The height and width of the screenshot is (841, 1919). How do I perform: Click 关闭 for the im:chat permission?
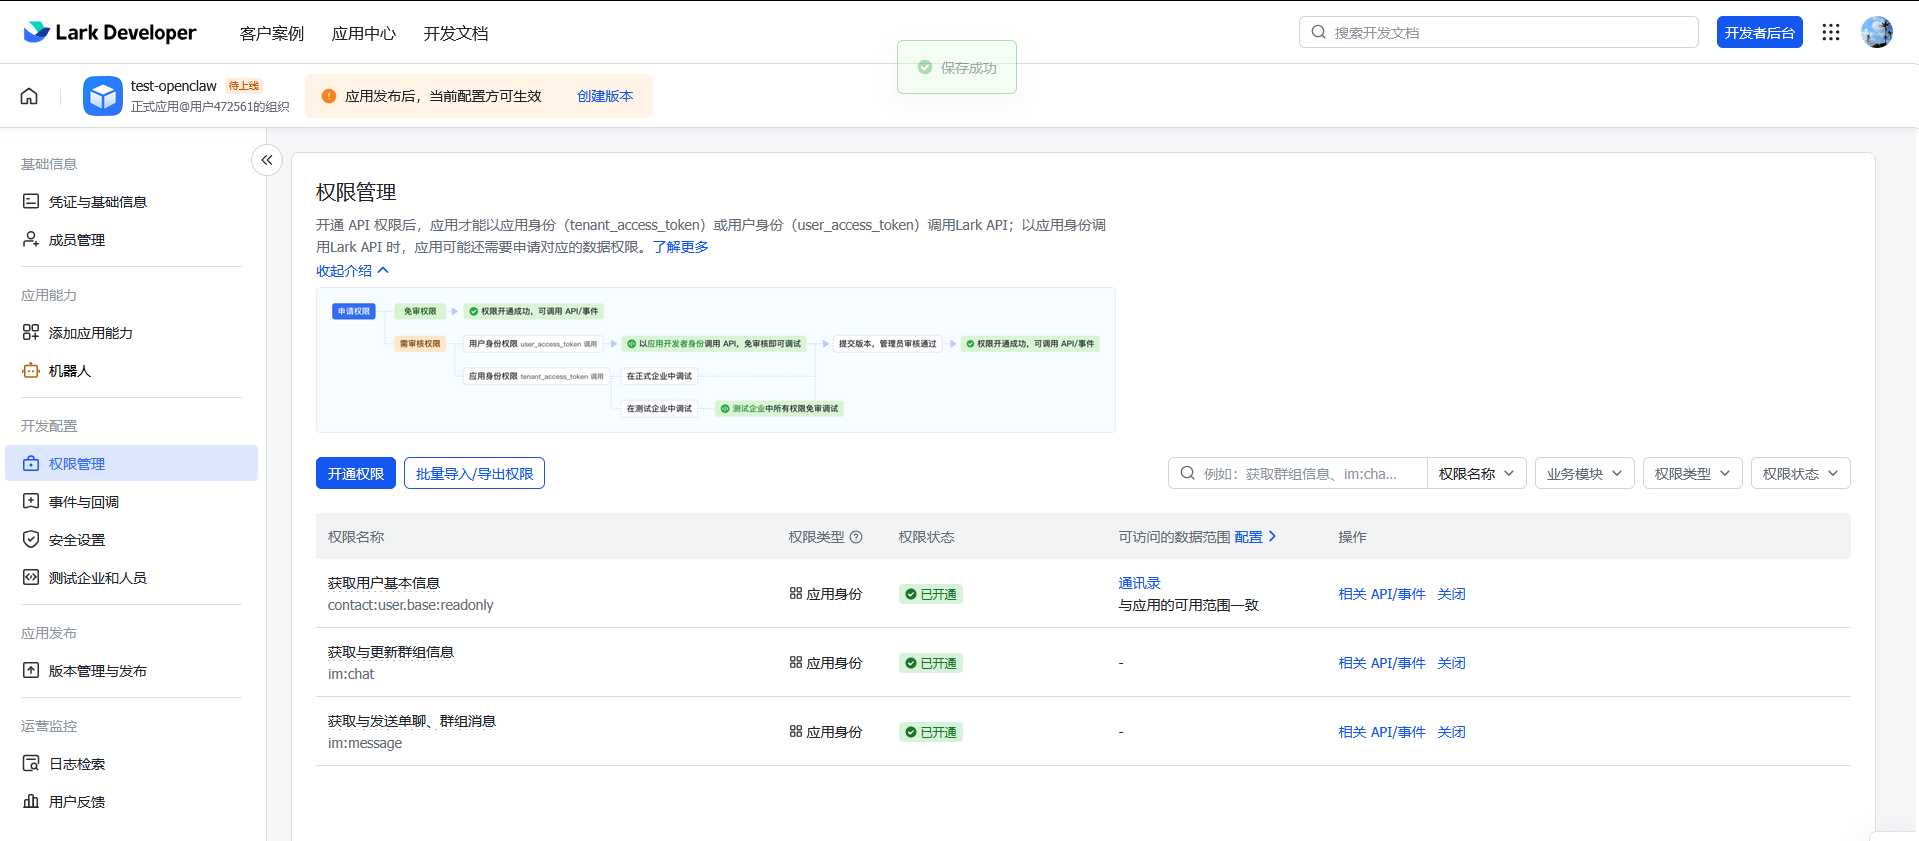point(1451,663)
